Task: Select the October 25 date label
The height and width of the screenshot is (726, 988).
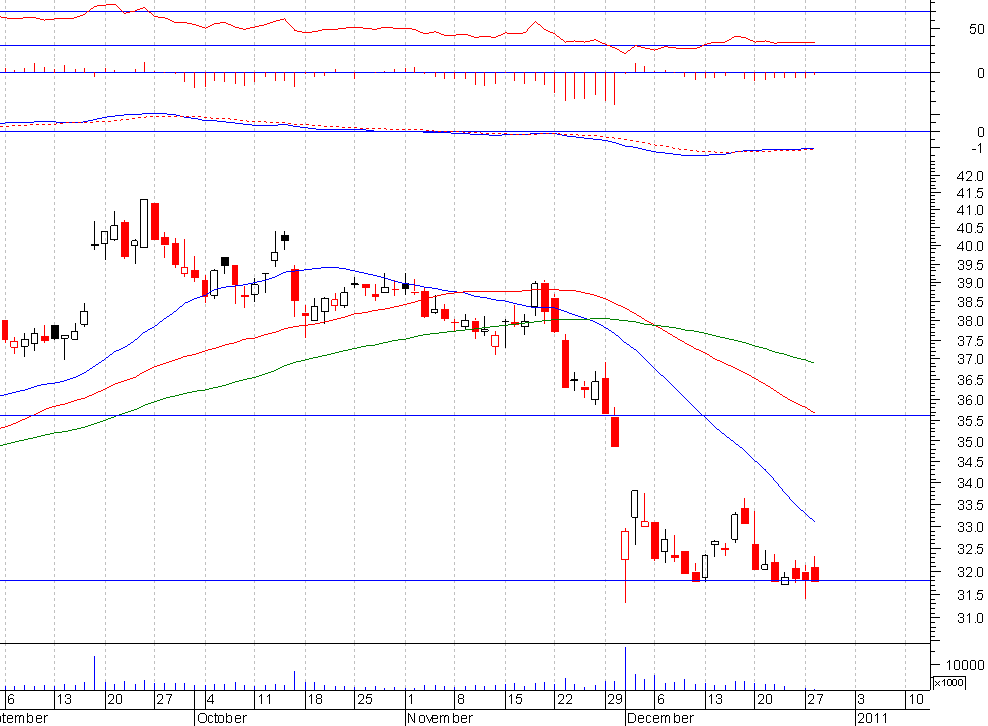Action: [365, 699]
